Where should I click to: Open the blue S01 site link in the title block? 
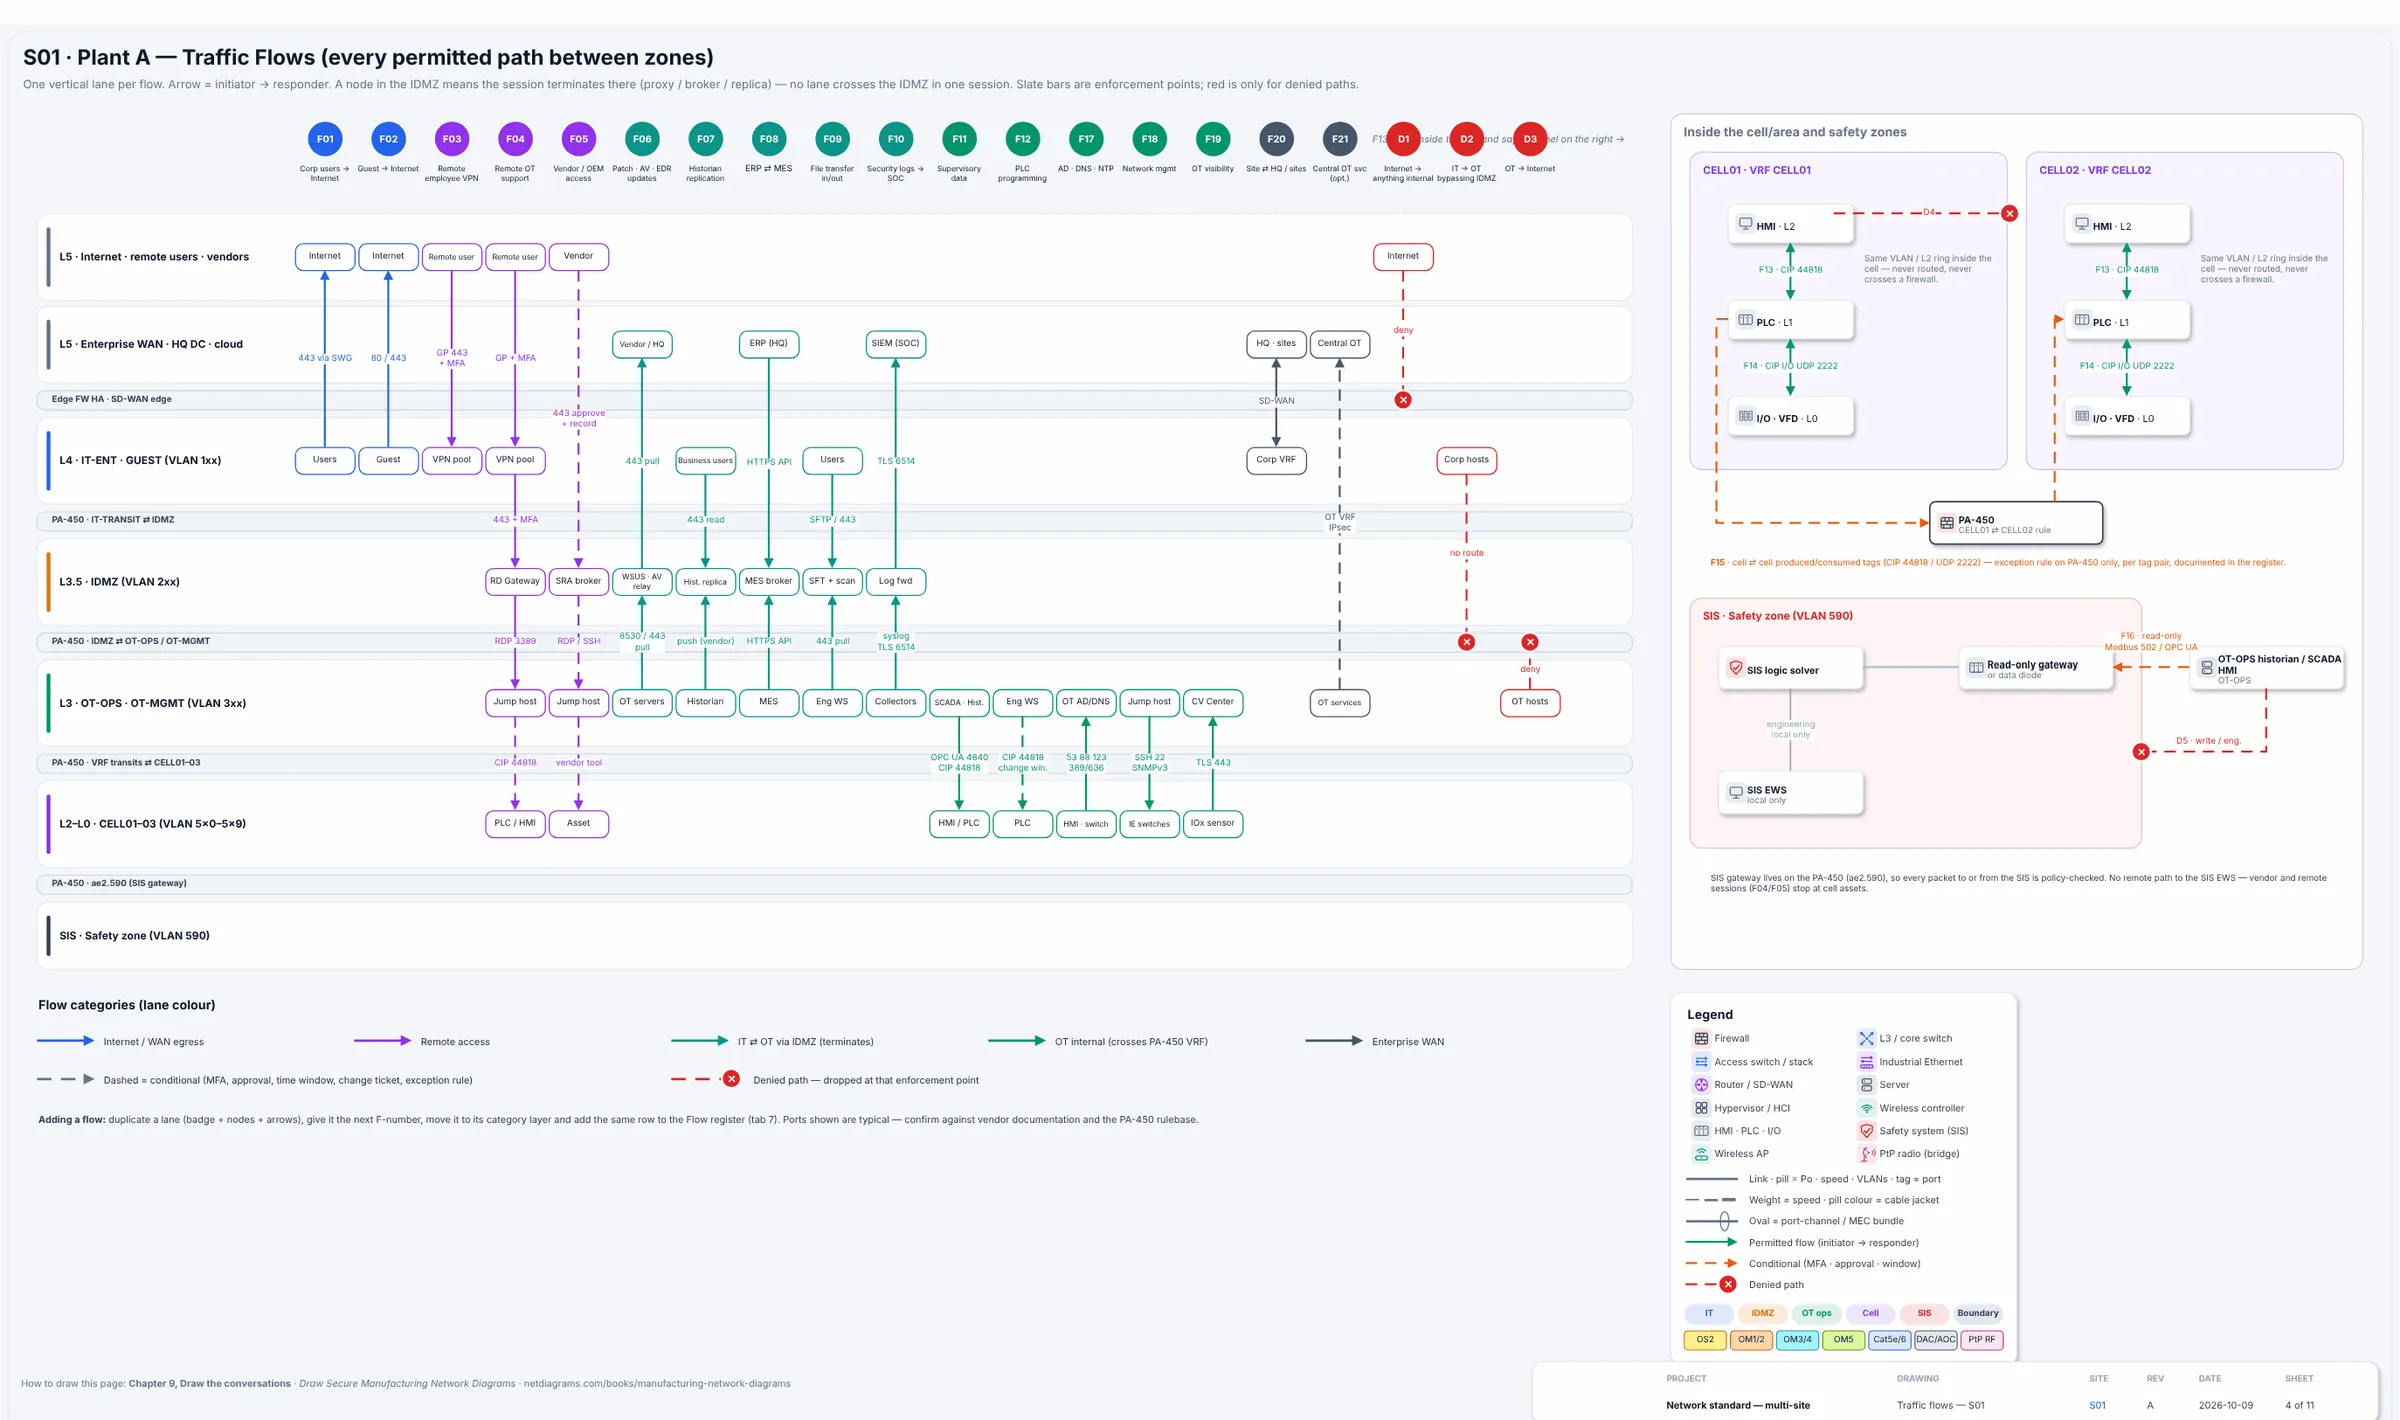point(2097,1406)
